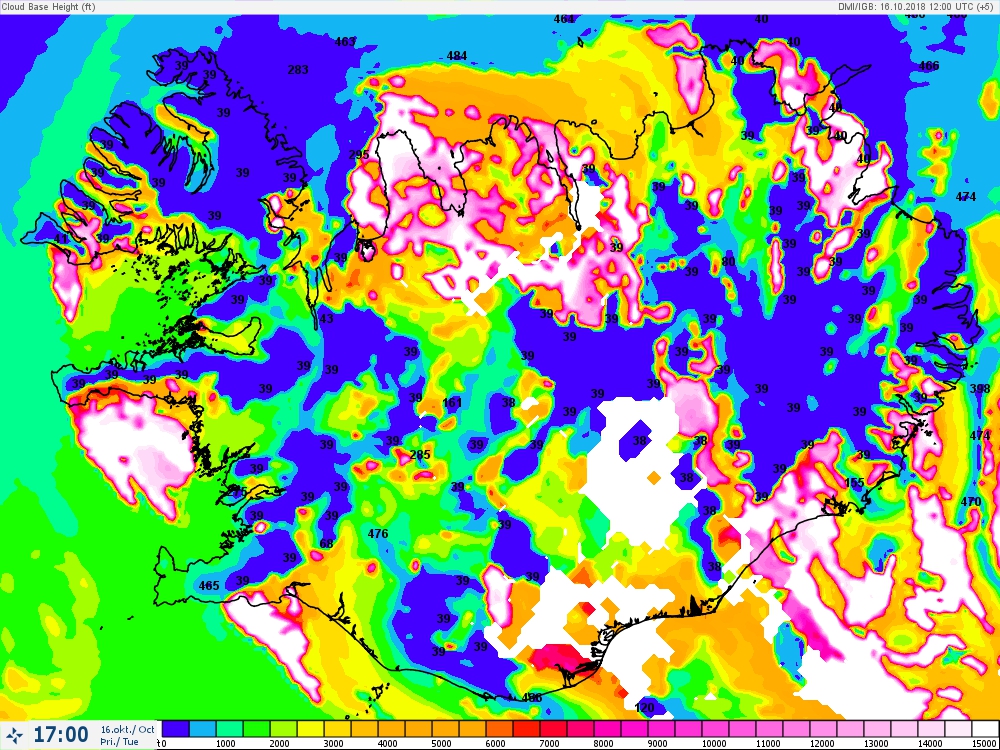
Task: Click the 476 value on the map
Action: tap(378, 533)
